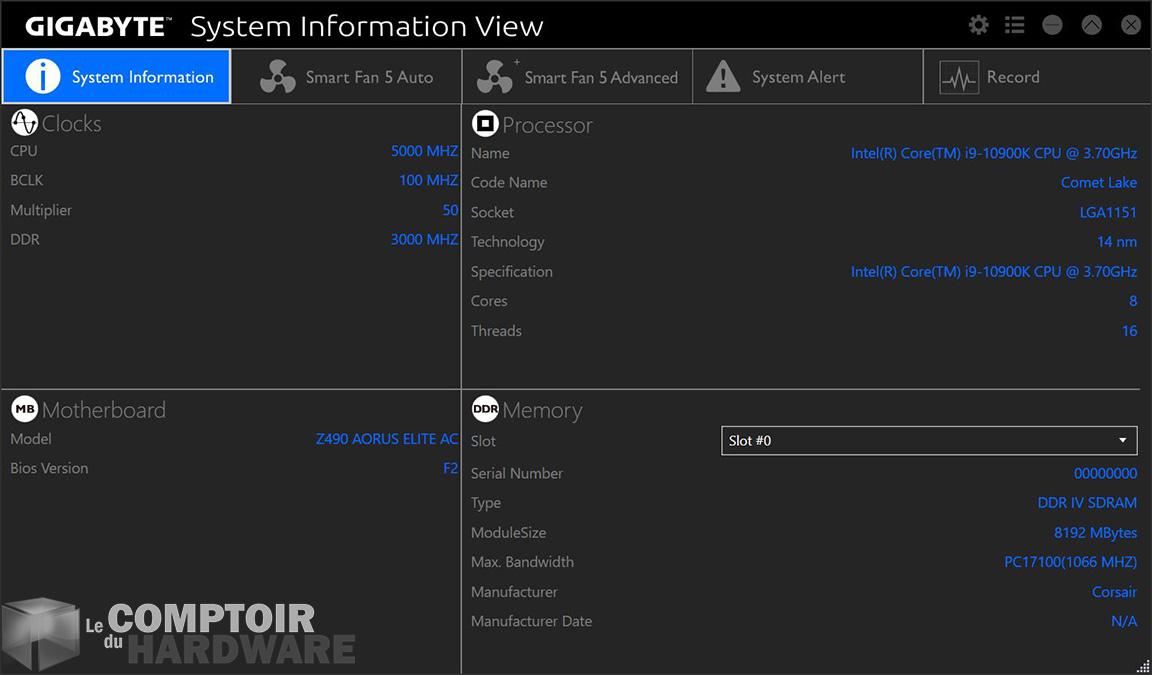Viewport: 1152px width, 675px height.
Task: Click the Slot dropdown arrow
Action: tap(1123, 441)
